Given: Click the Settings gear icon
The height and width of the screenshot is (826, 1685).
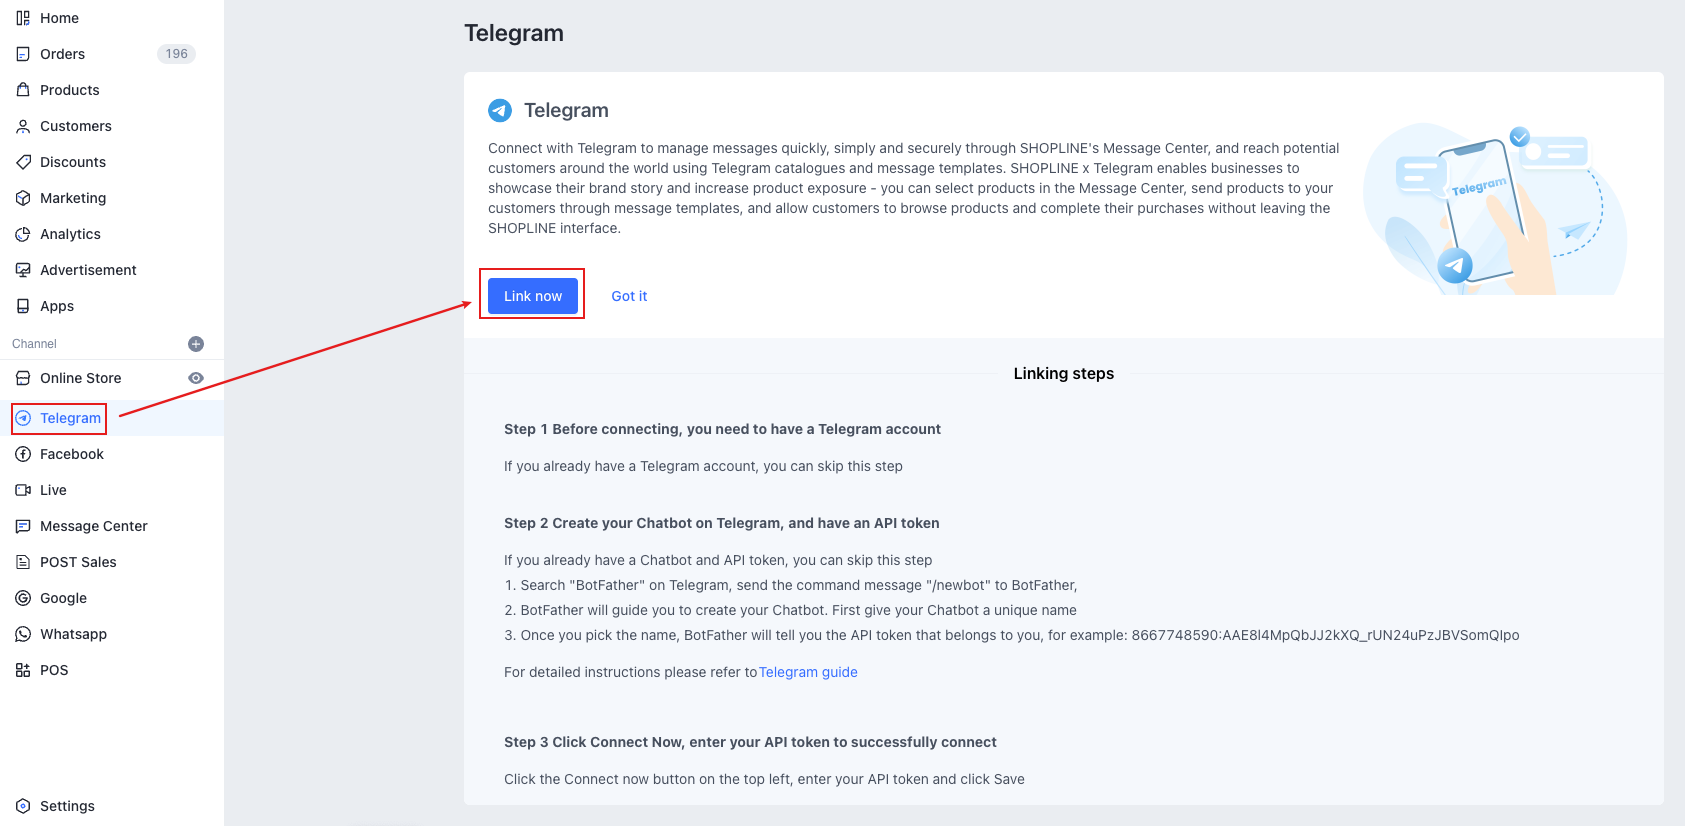Looking at the screenshot, I should tap(23, 806).
